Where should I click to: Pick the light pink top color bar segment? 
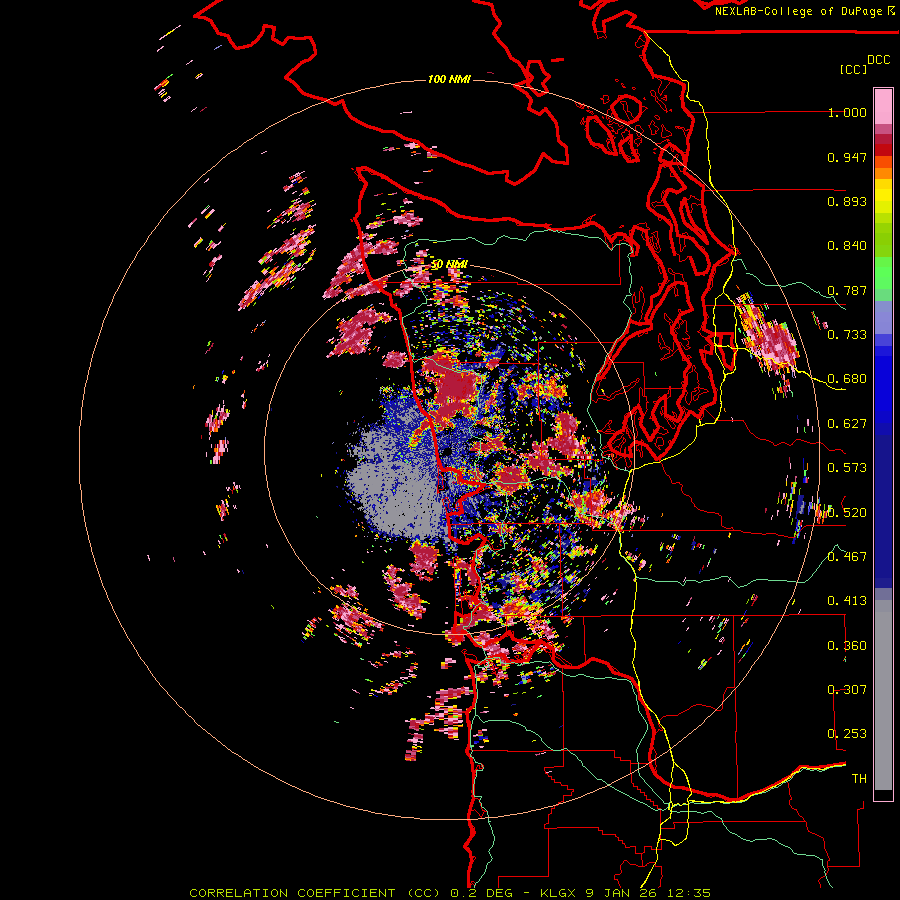click(883, 107)
